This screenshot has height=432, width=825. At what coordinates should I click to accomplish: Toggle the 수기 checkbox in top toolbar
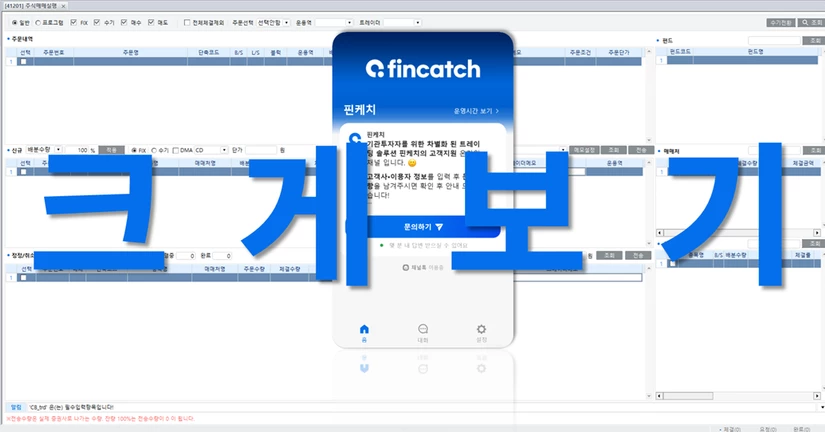click(97, 23)
